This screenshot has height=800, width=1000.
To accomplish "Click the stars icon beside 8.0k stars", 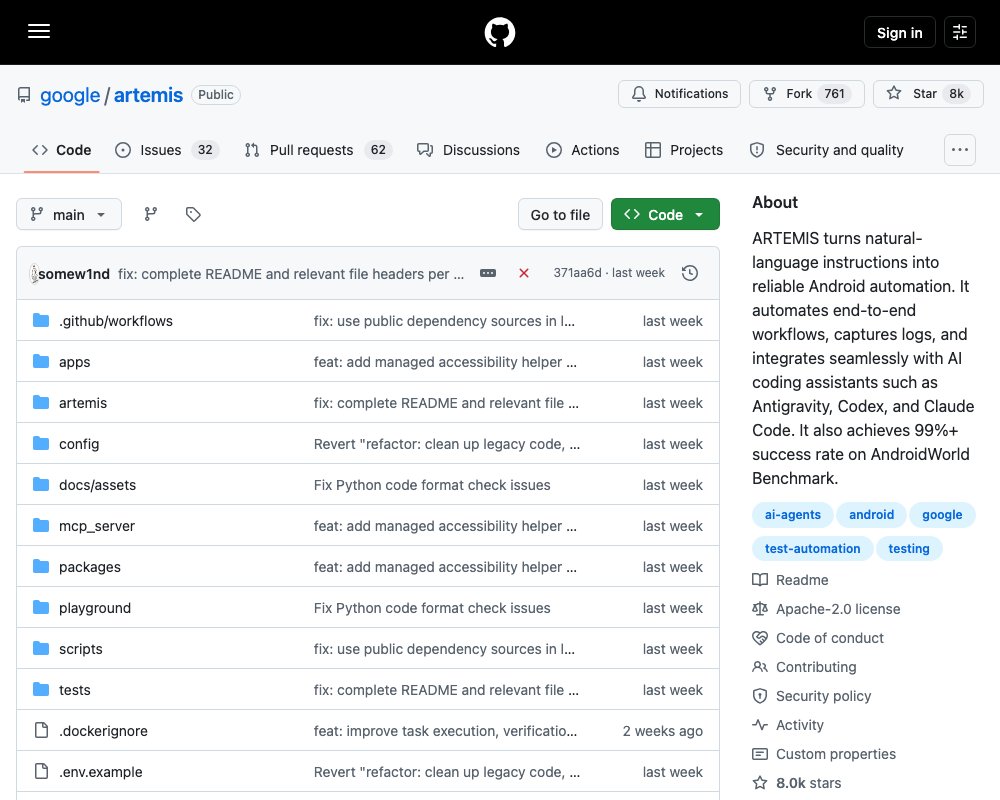I will tap(760, 783).
